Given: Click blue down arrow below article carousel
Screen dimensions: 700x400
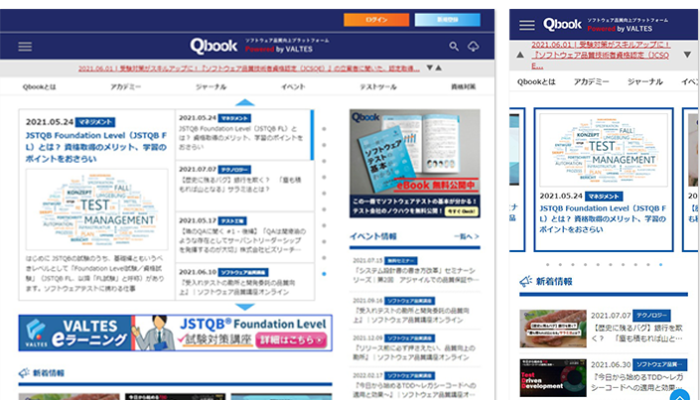Looking at the screenshot, I should [x=245, y=307].
